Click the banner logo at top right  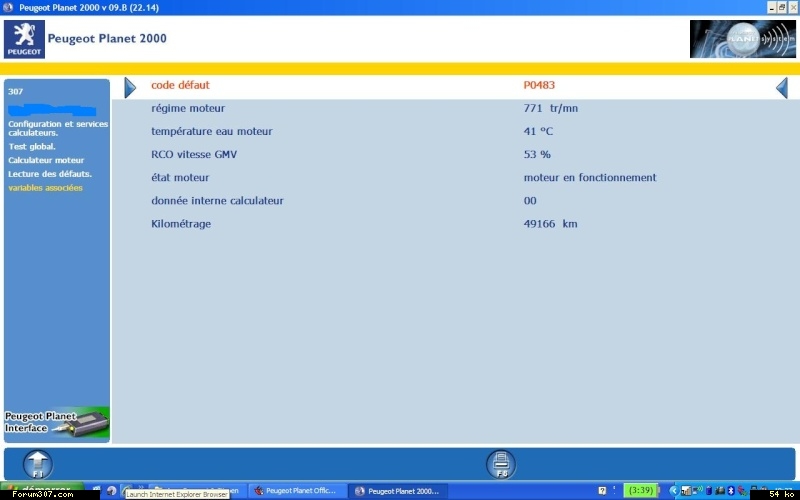coord(742,39)
